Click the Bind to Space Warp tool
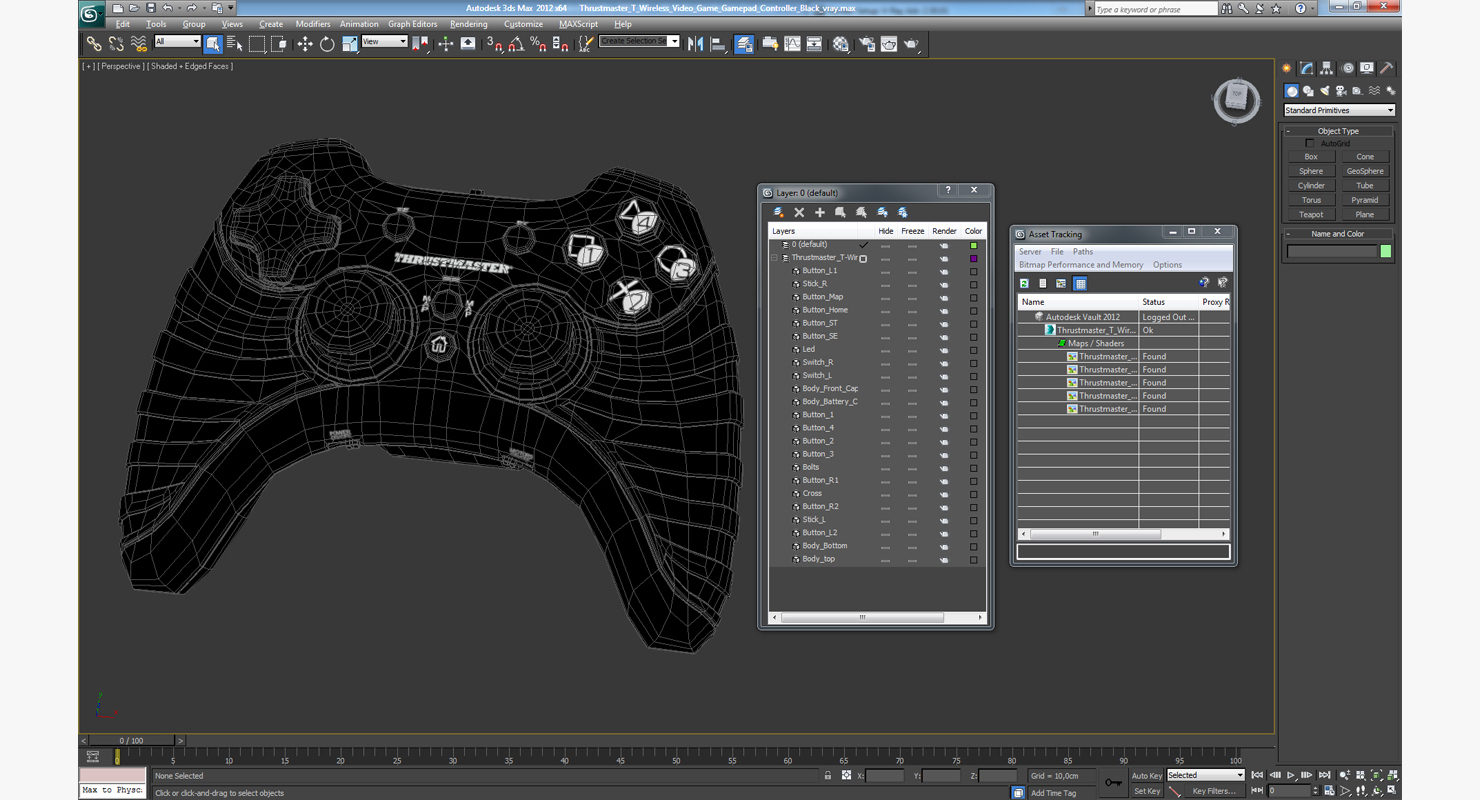This screenshot has width=1480, height=800. tap(139, 44)
